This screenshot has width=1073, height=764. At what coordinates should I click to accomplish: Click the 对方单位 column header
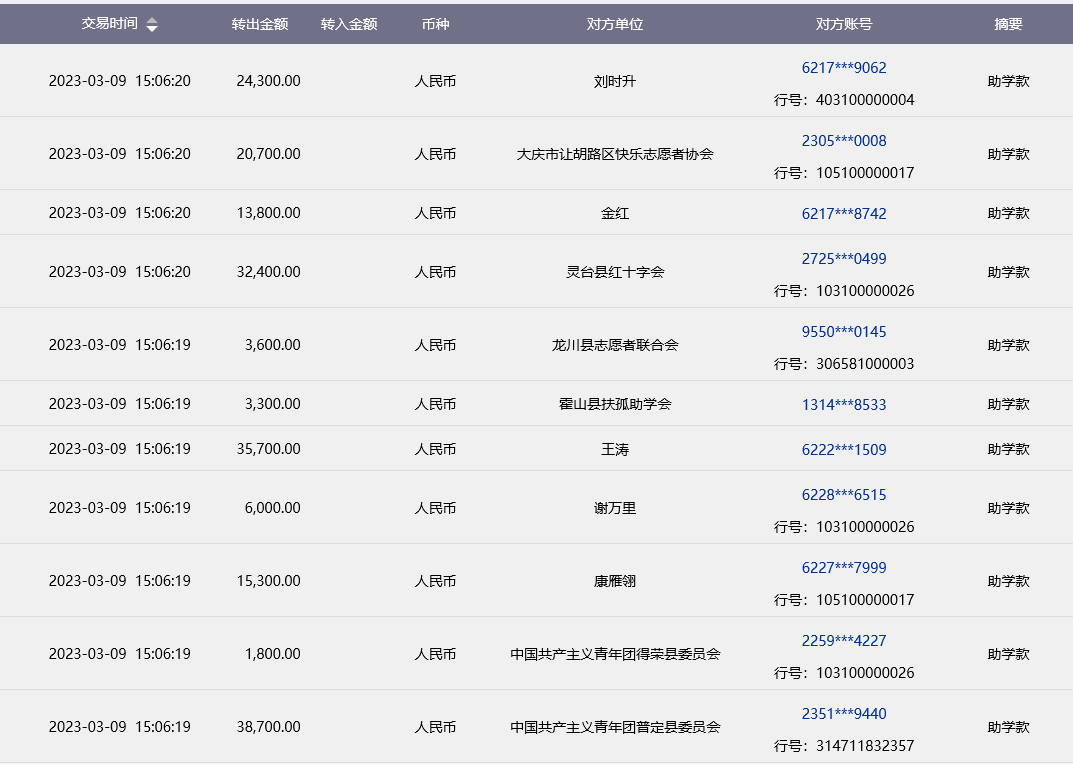tap(614, 24)
